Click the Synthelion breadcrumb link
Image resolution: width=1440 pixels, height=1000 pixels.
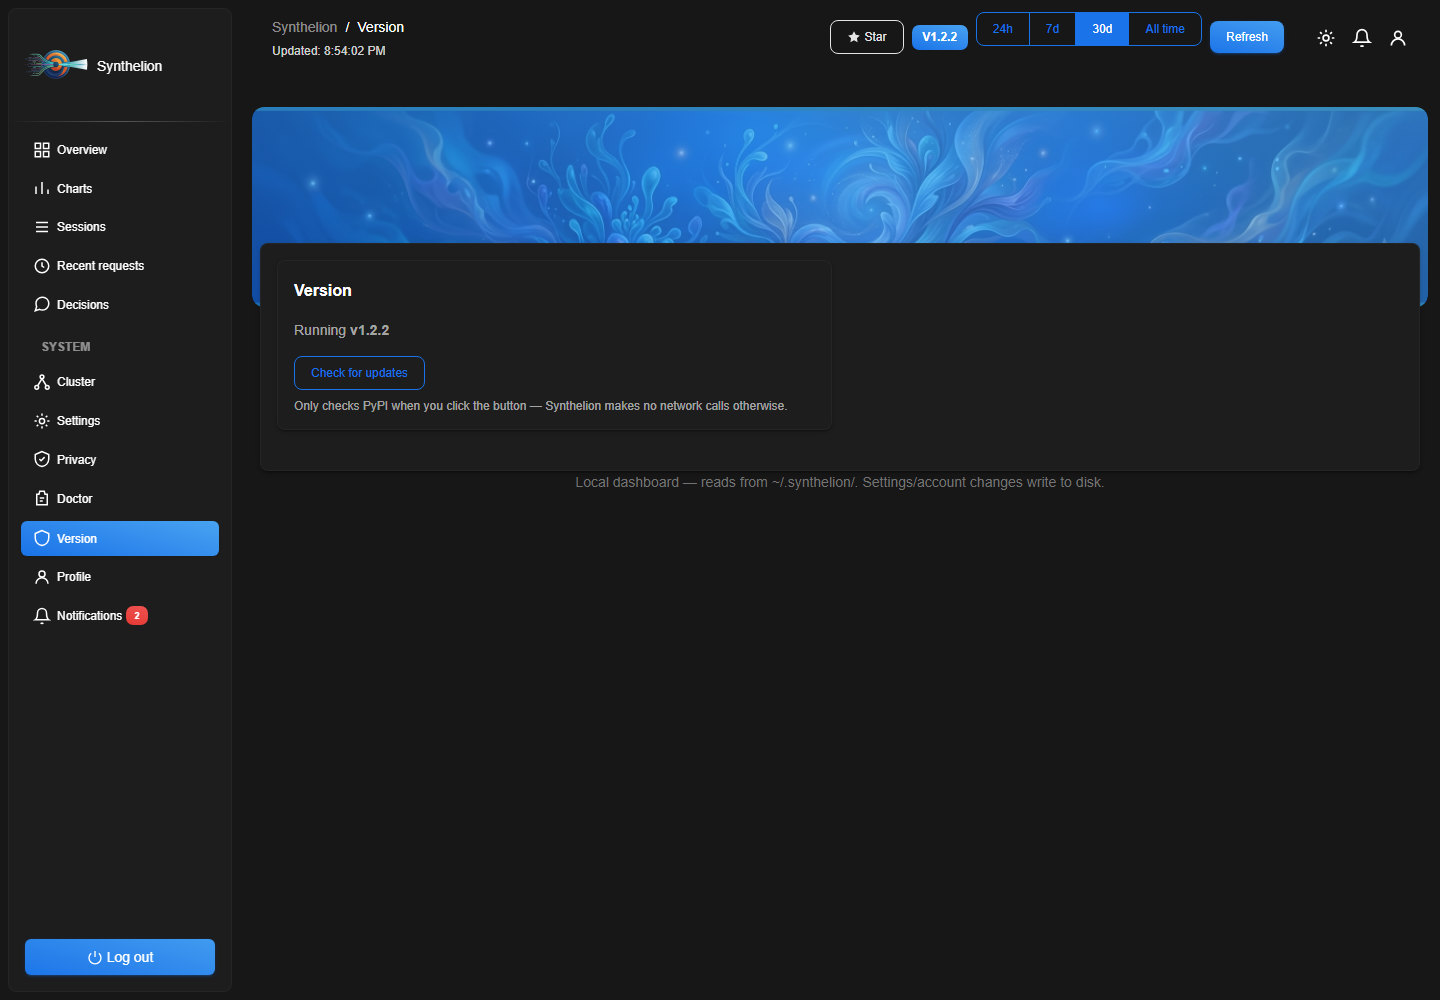(x=304, y=27)
